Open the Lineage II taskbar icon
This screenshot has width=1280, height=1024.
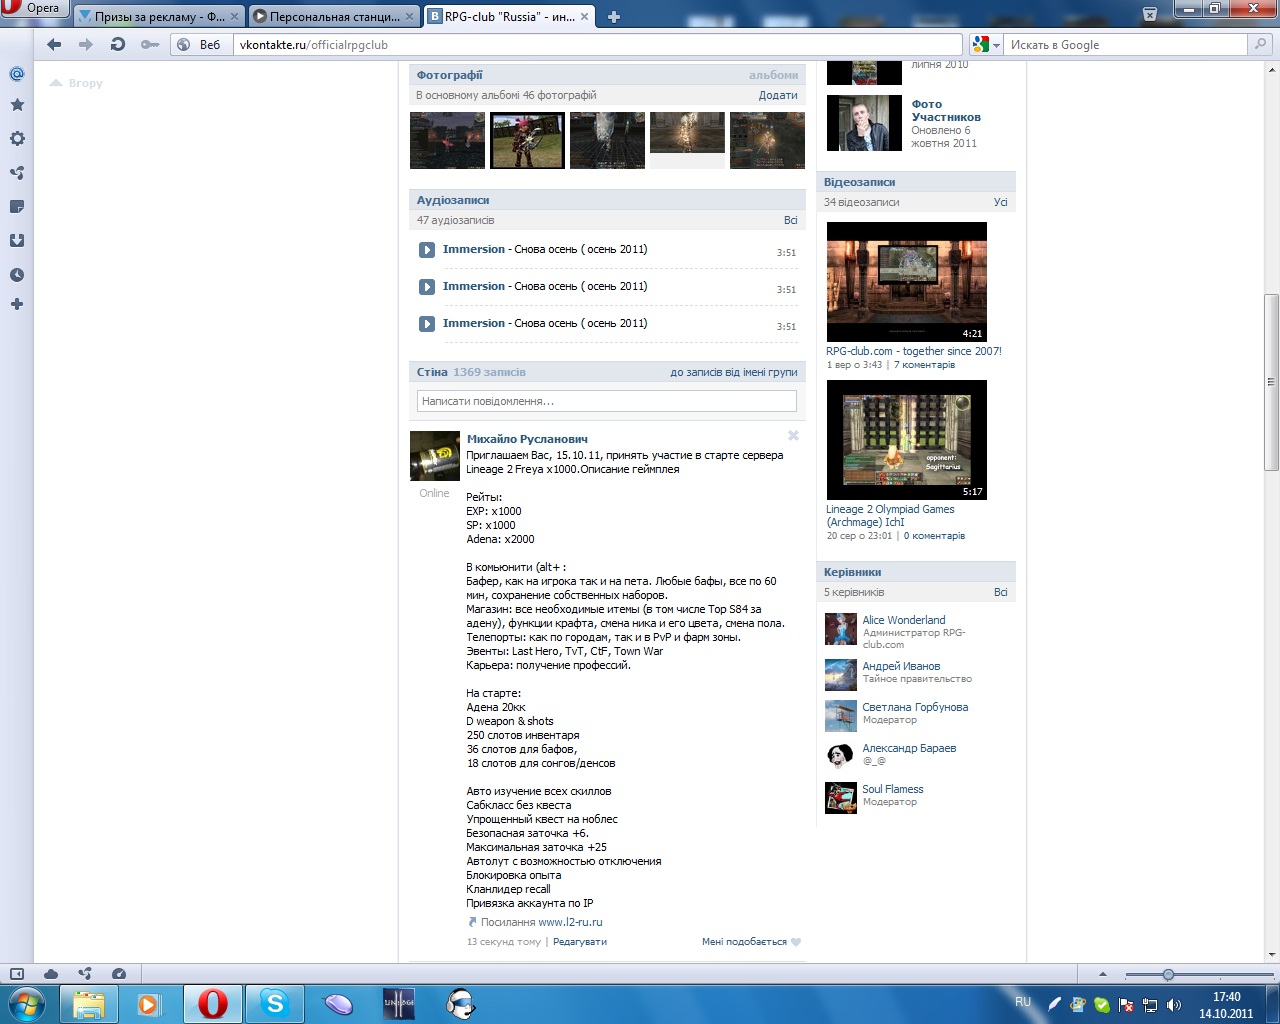pyautogui.click(x=398, y=1003)
